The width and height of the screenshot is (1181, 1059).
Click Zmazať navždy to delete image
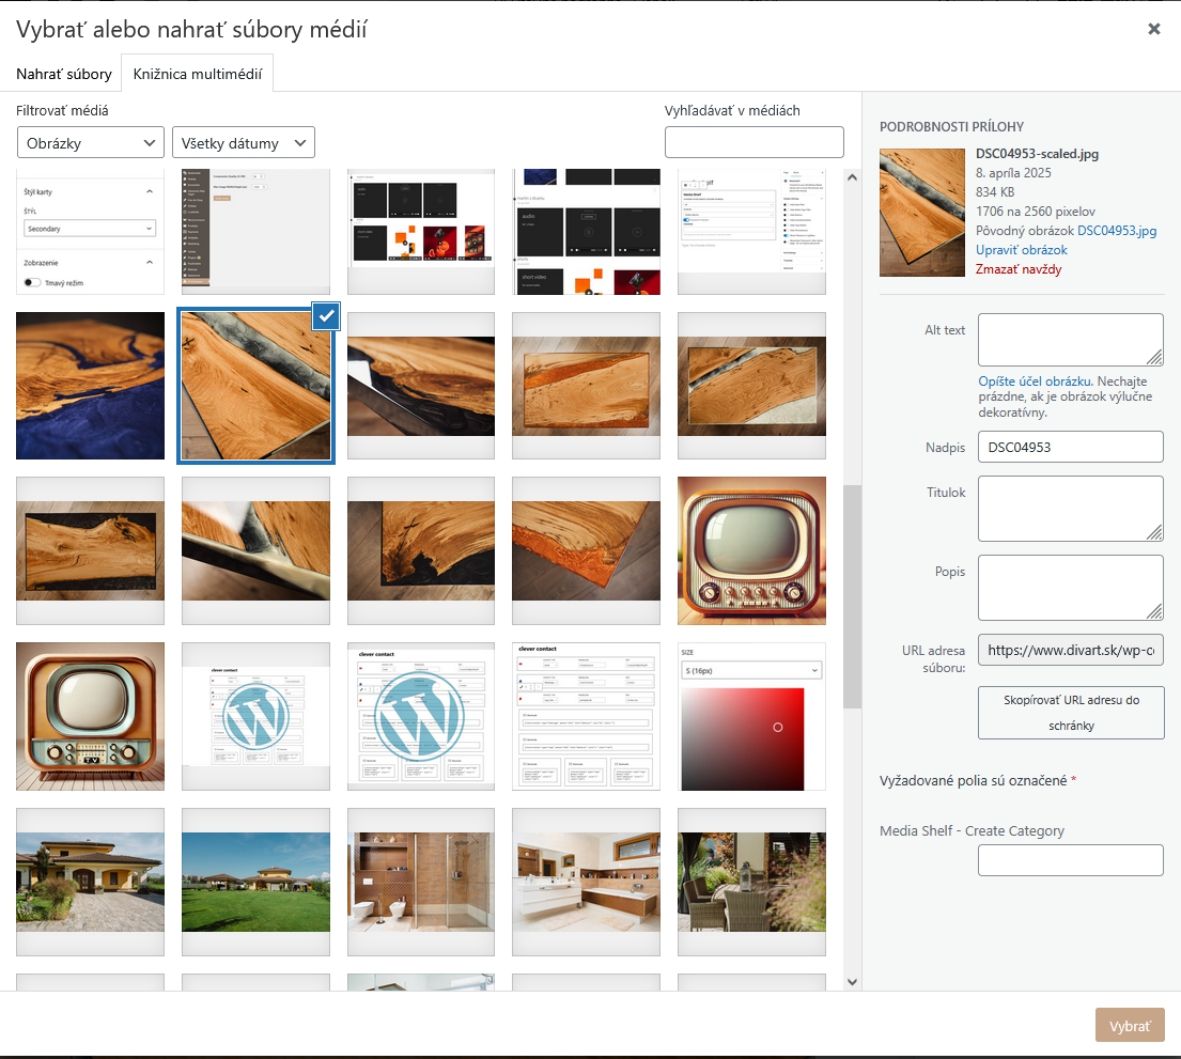click(1018, 270)
